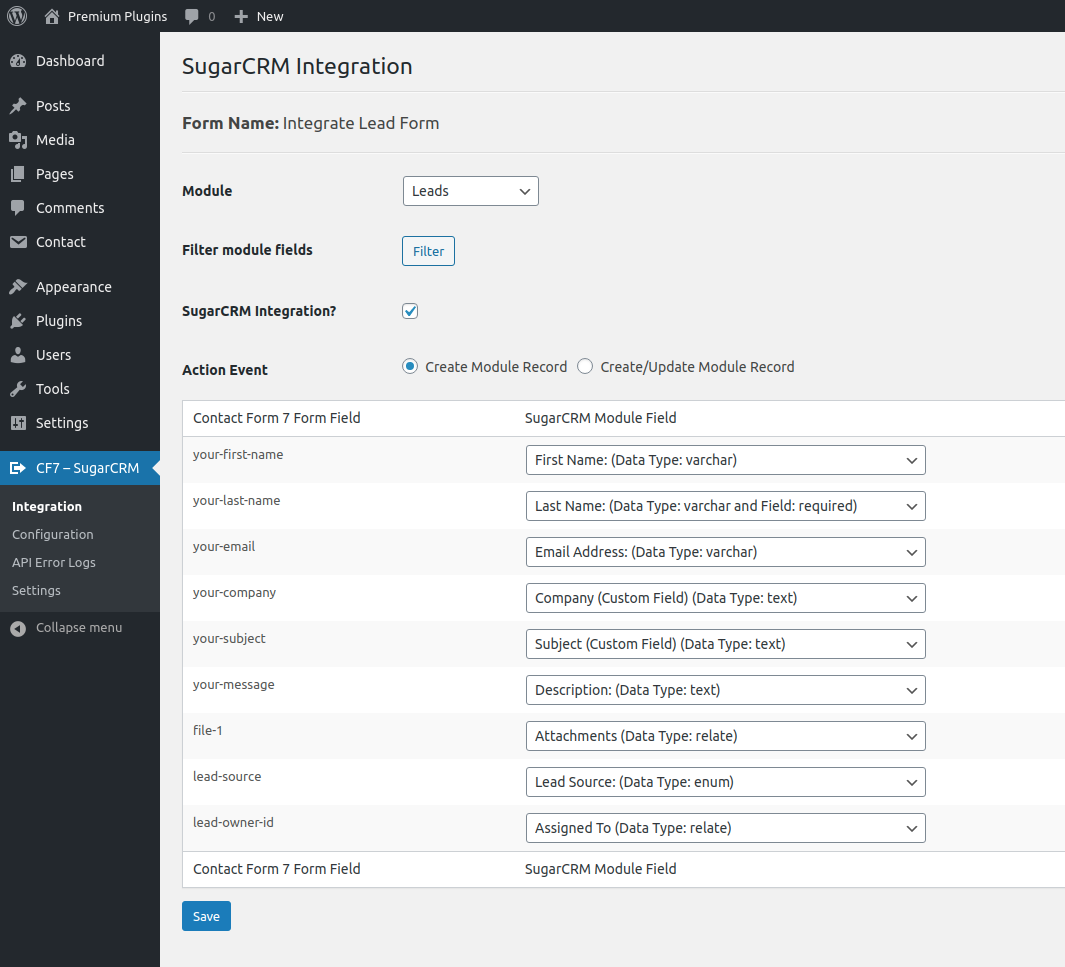Select the Pages icon in the sidebar

click(x=20, y=174)
